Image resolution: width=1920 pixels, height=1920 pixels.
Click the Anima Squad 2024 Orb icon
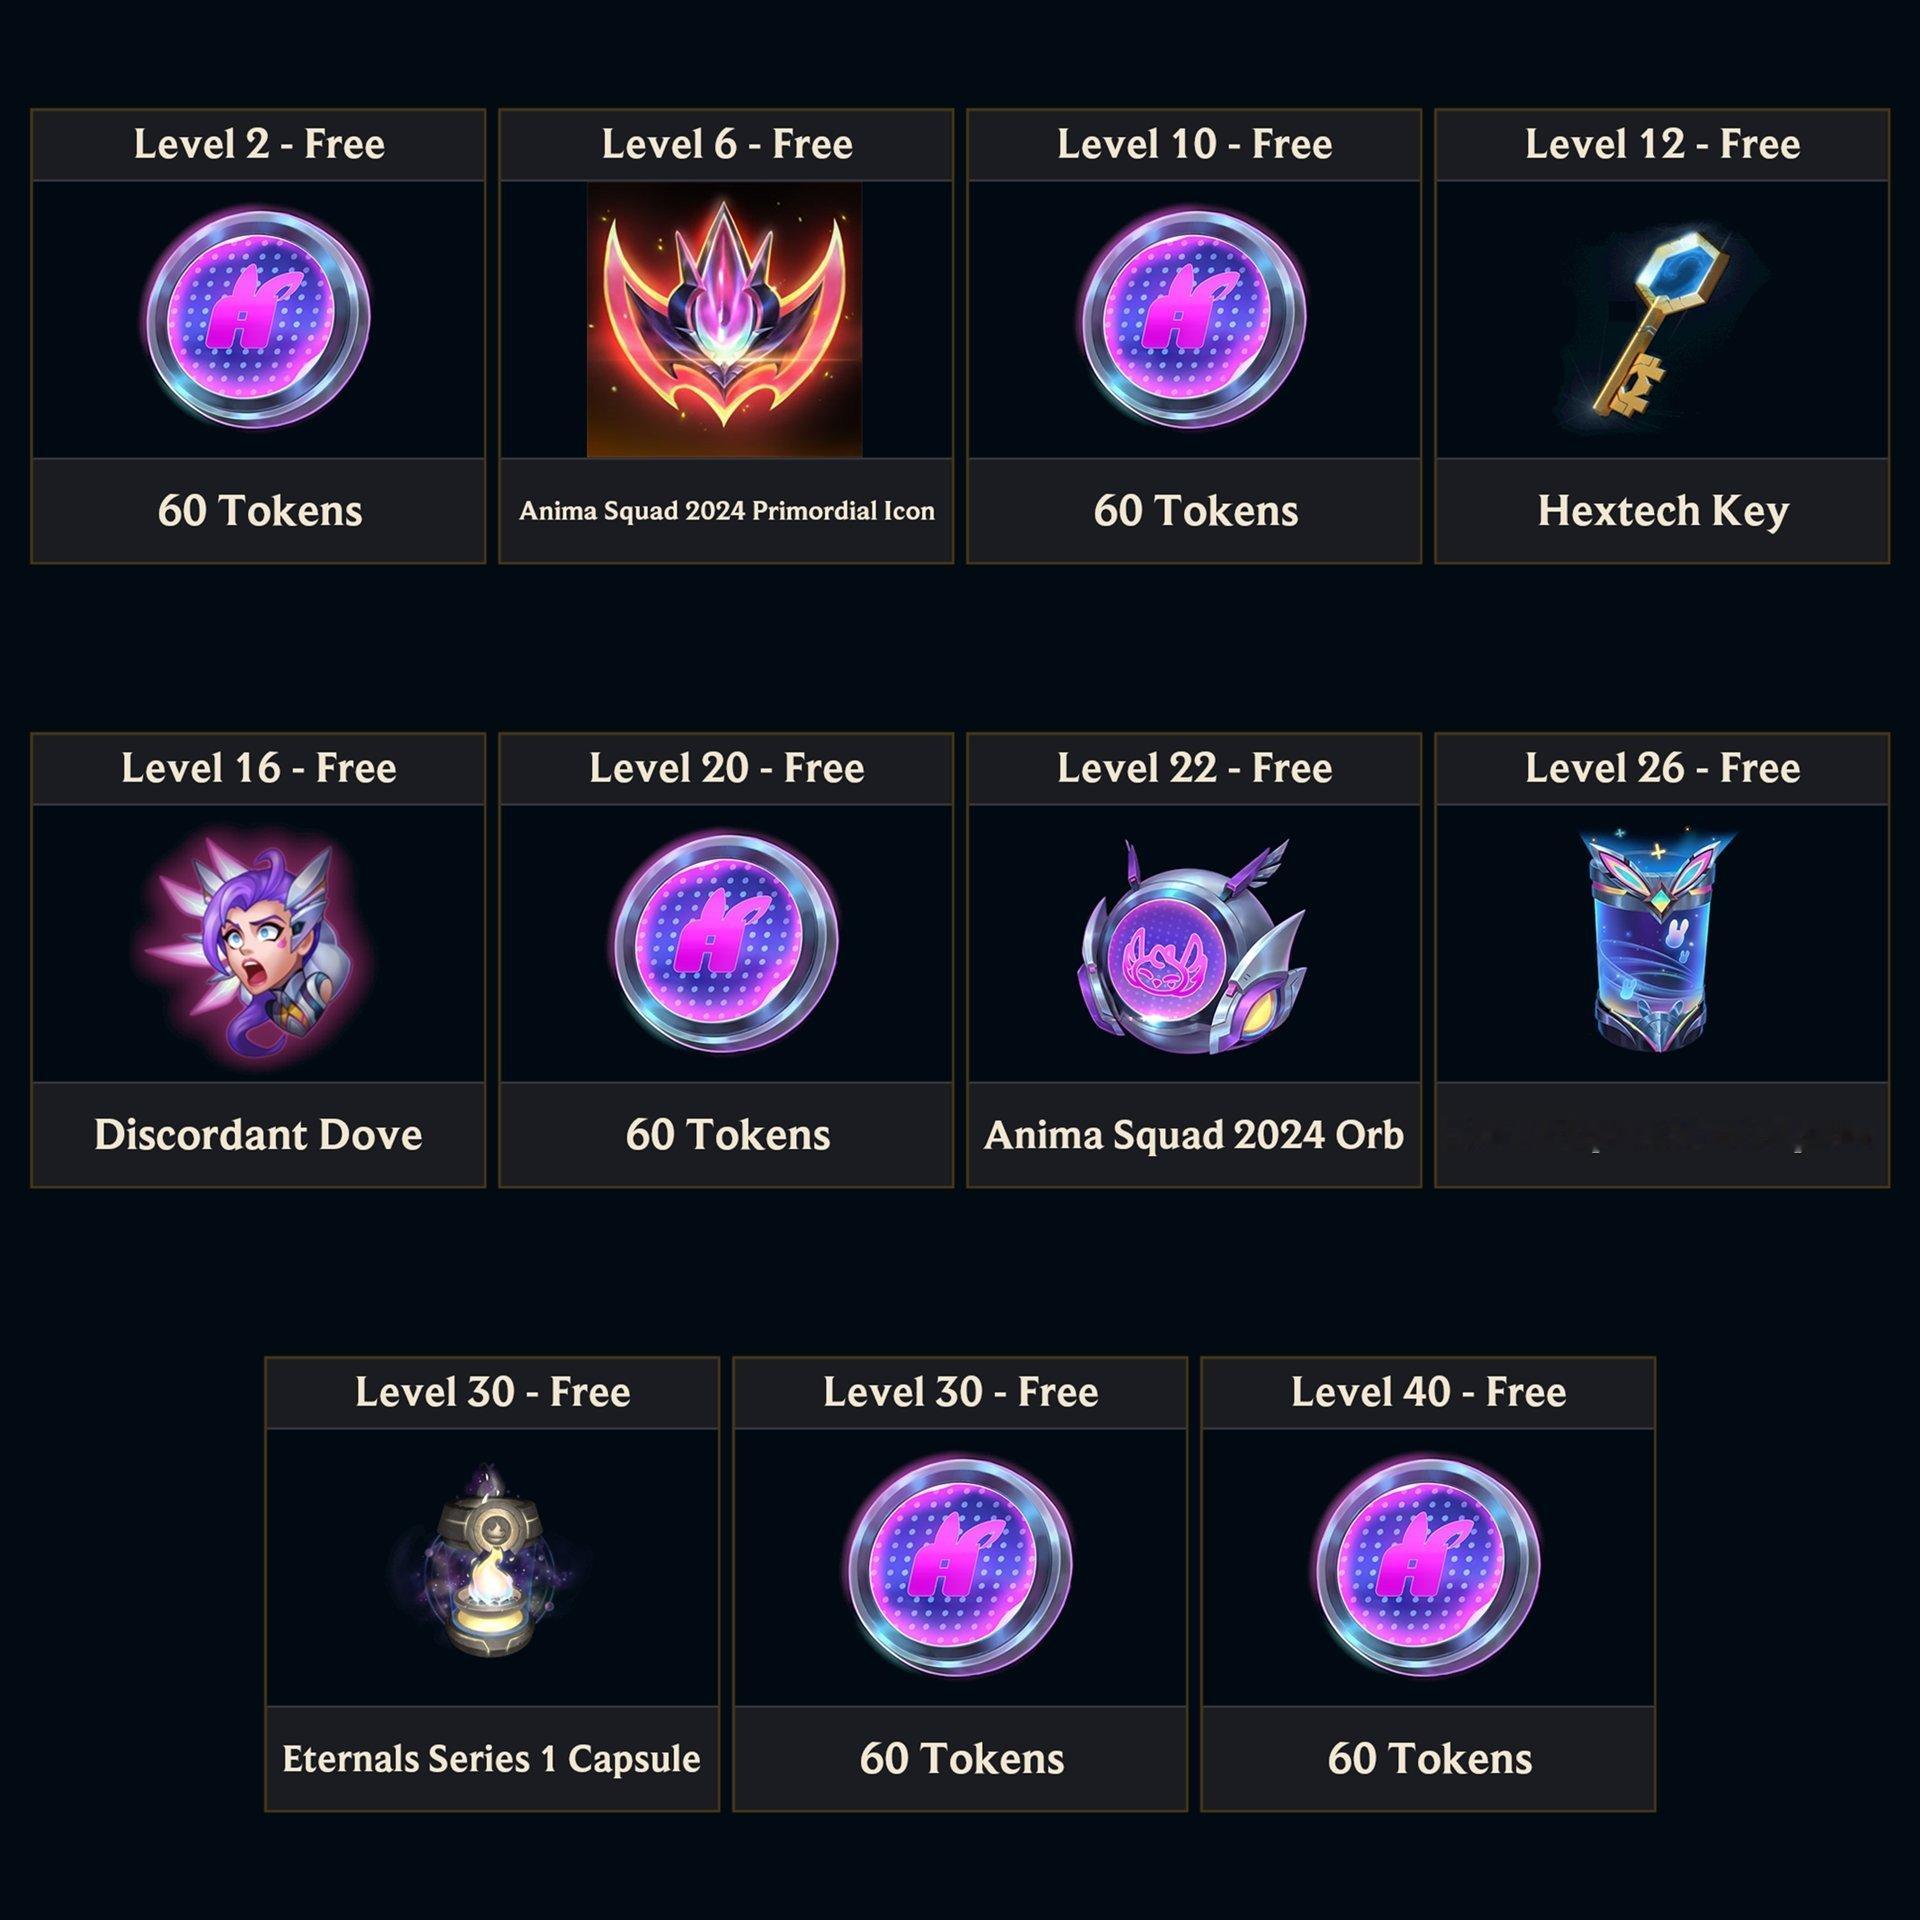pyautogui.click(x=1193, y=946)
